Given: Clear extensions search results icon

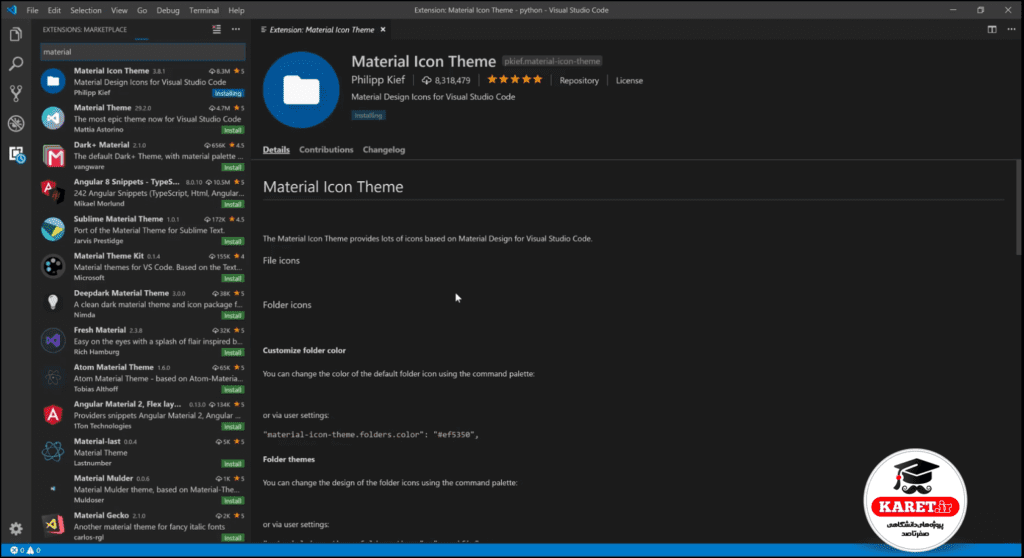Looking at the screenshot, I should [x=216, y=29].
